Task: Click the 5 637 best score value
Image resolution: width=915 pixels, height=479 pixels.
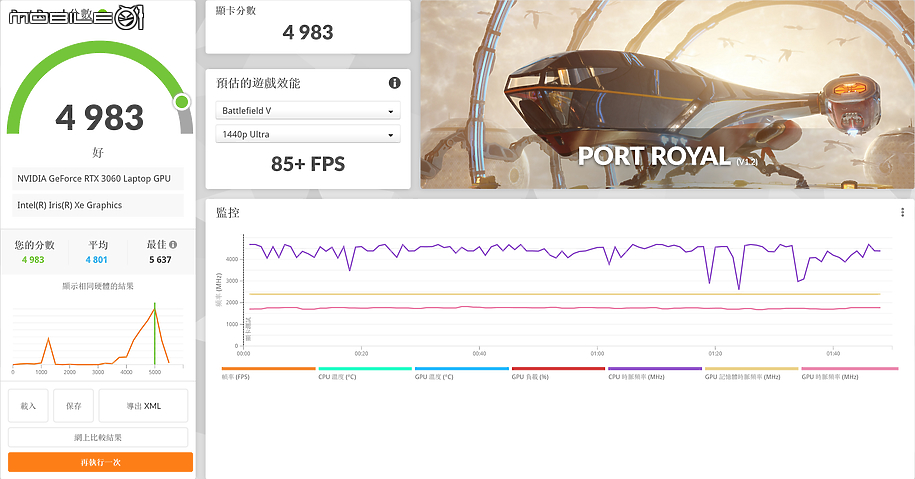Action: (x=160, y=260)
